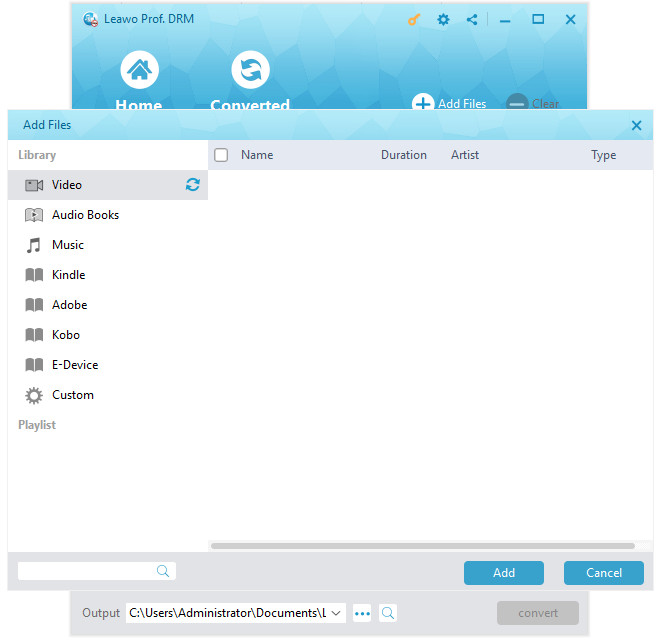Click the Cancel button
Image resolution: width=664 pixels, height=640 pixels.
[604, 573]
